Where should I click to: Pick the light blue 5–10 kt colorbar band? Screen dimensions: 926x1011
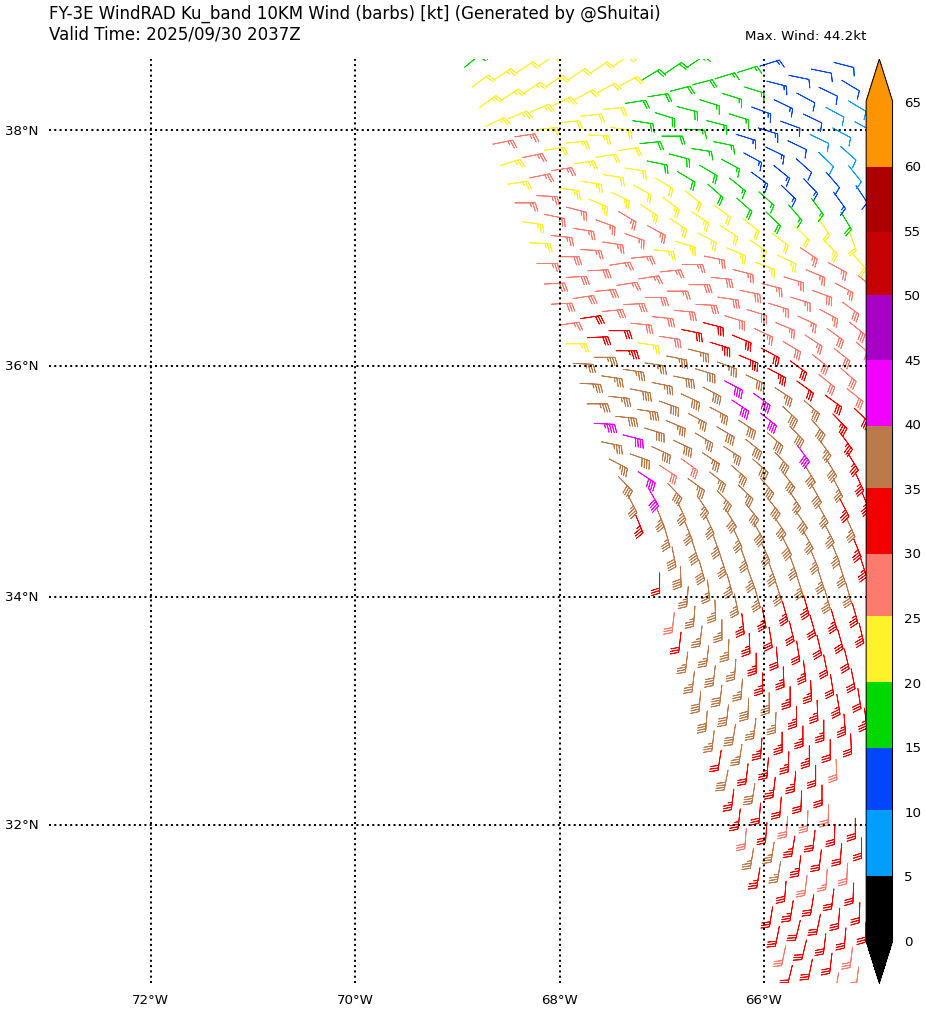click(x=878, y=844)
